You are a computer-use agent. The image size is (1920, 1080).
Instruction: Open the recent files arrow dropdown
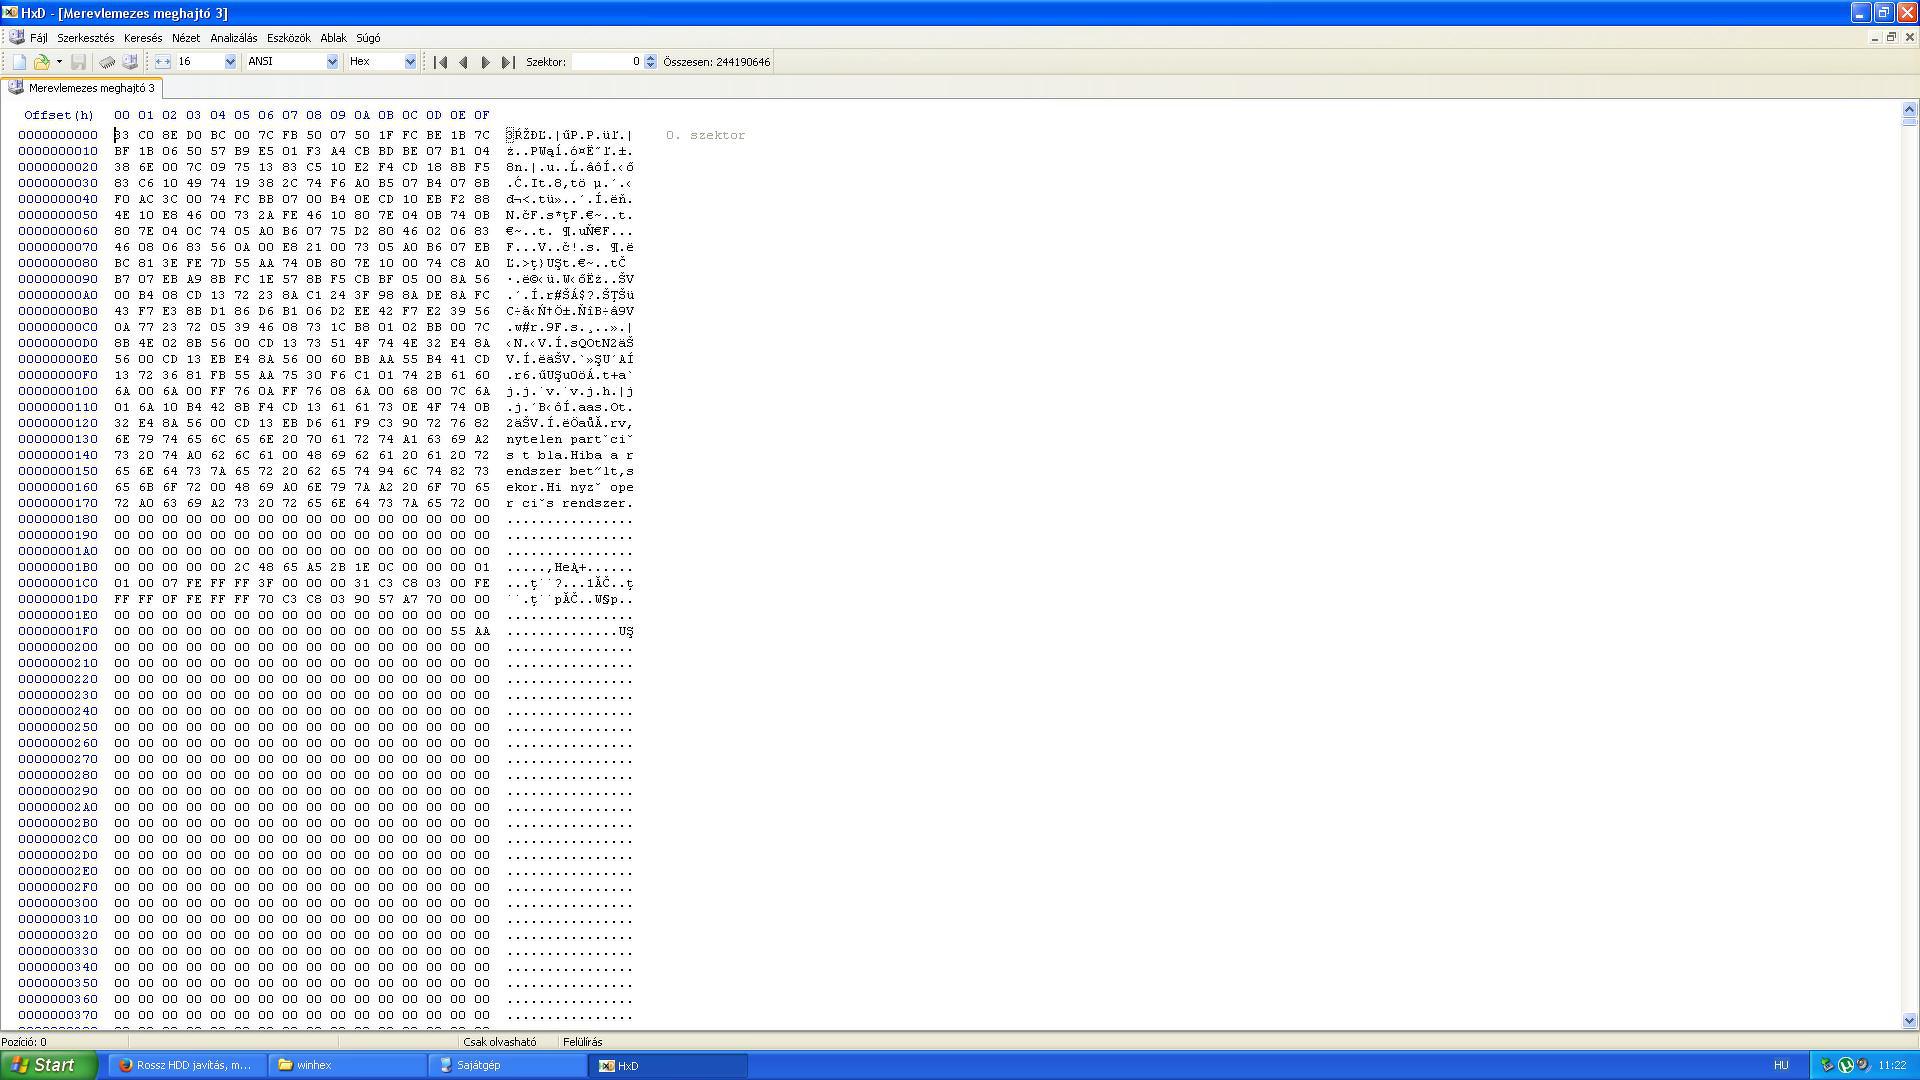pyautogui.click(x=59, y=62)
